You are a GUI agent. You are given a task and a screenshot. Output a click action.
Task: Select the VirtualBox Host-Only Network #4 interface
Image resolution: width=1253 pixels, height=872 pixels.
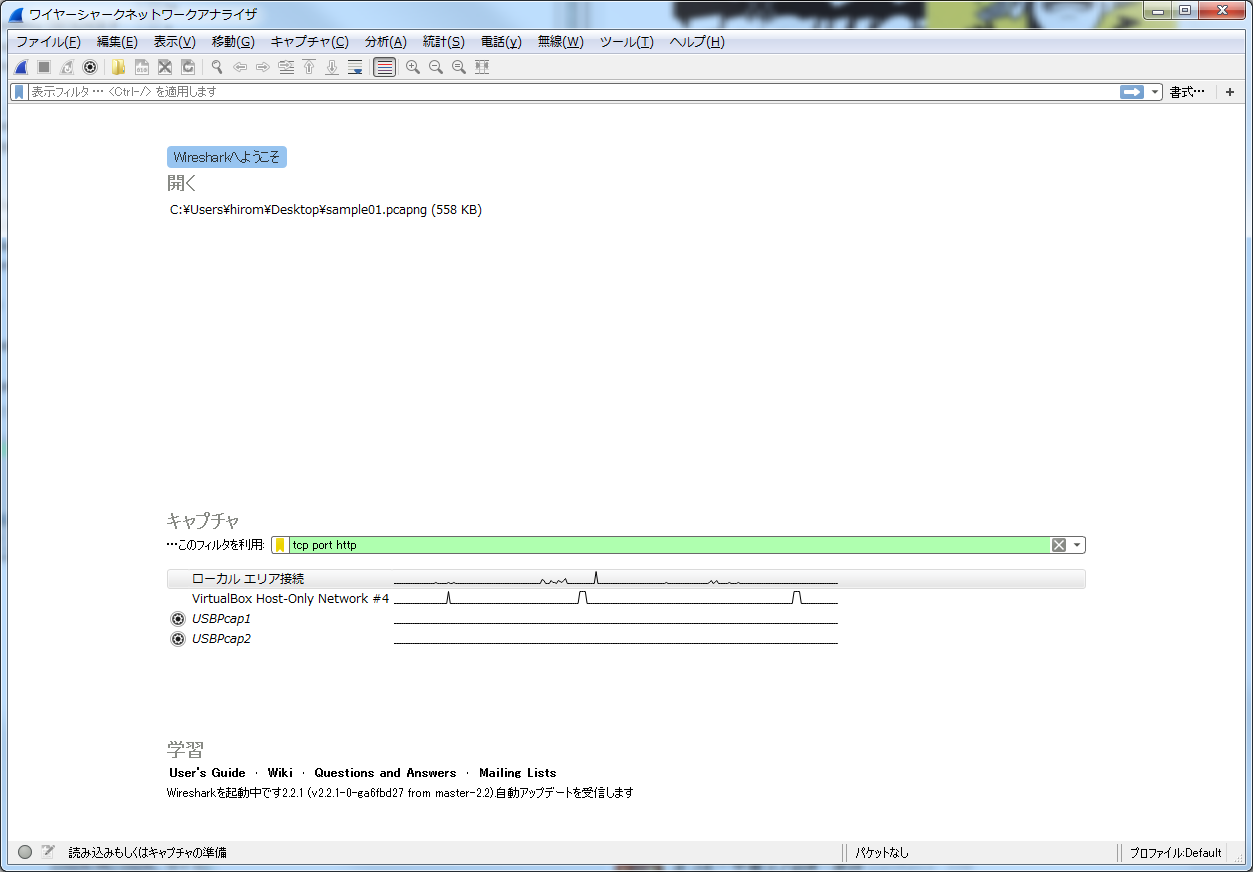tap(626, 599)
